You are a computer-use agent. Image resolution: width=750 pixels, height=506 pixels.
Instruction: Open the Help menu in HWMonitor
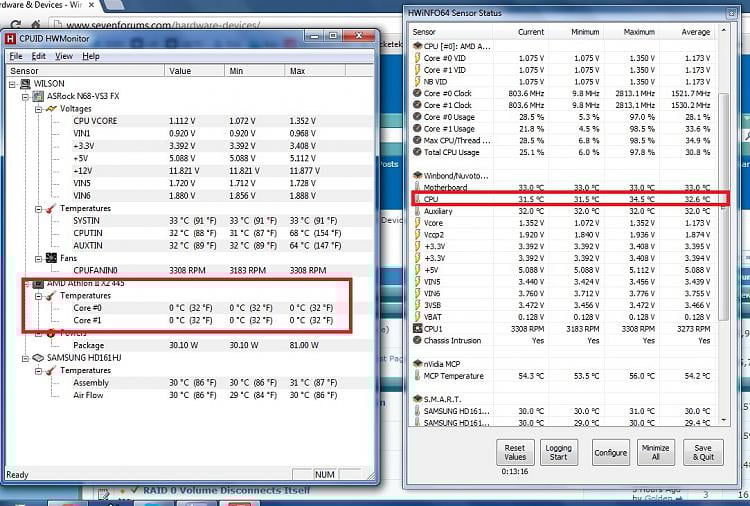click(x=91, y=56)
